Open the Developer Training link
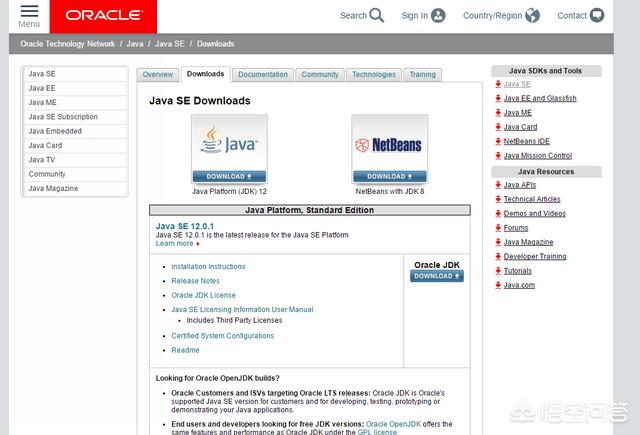 point(535,256)
